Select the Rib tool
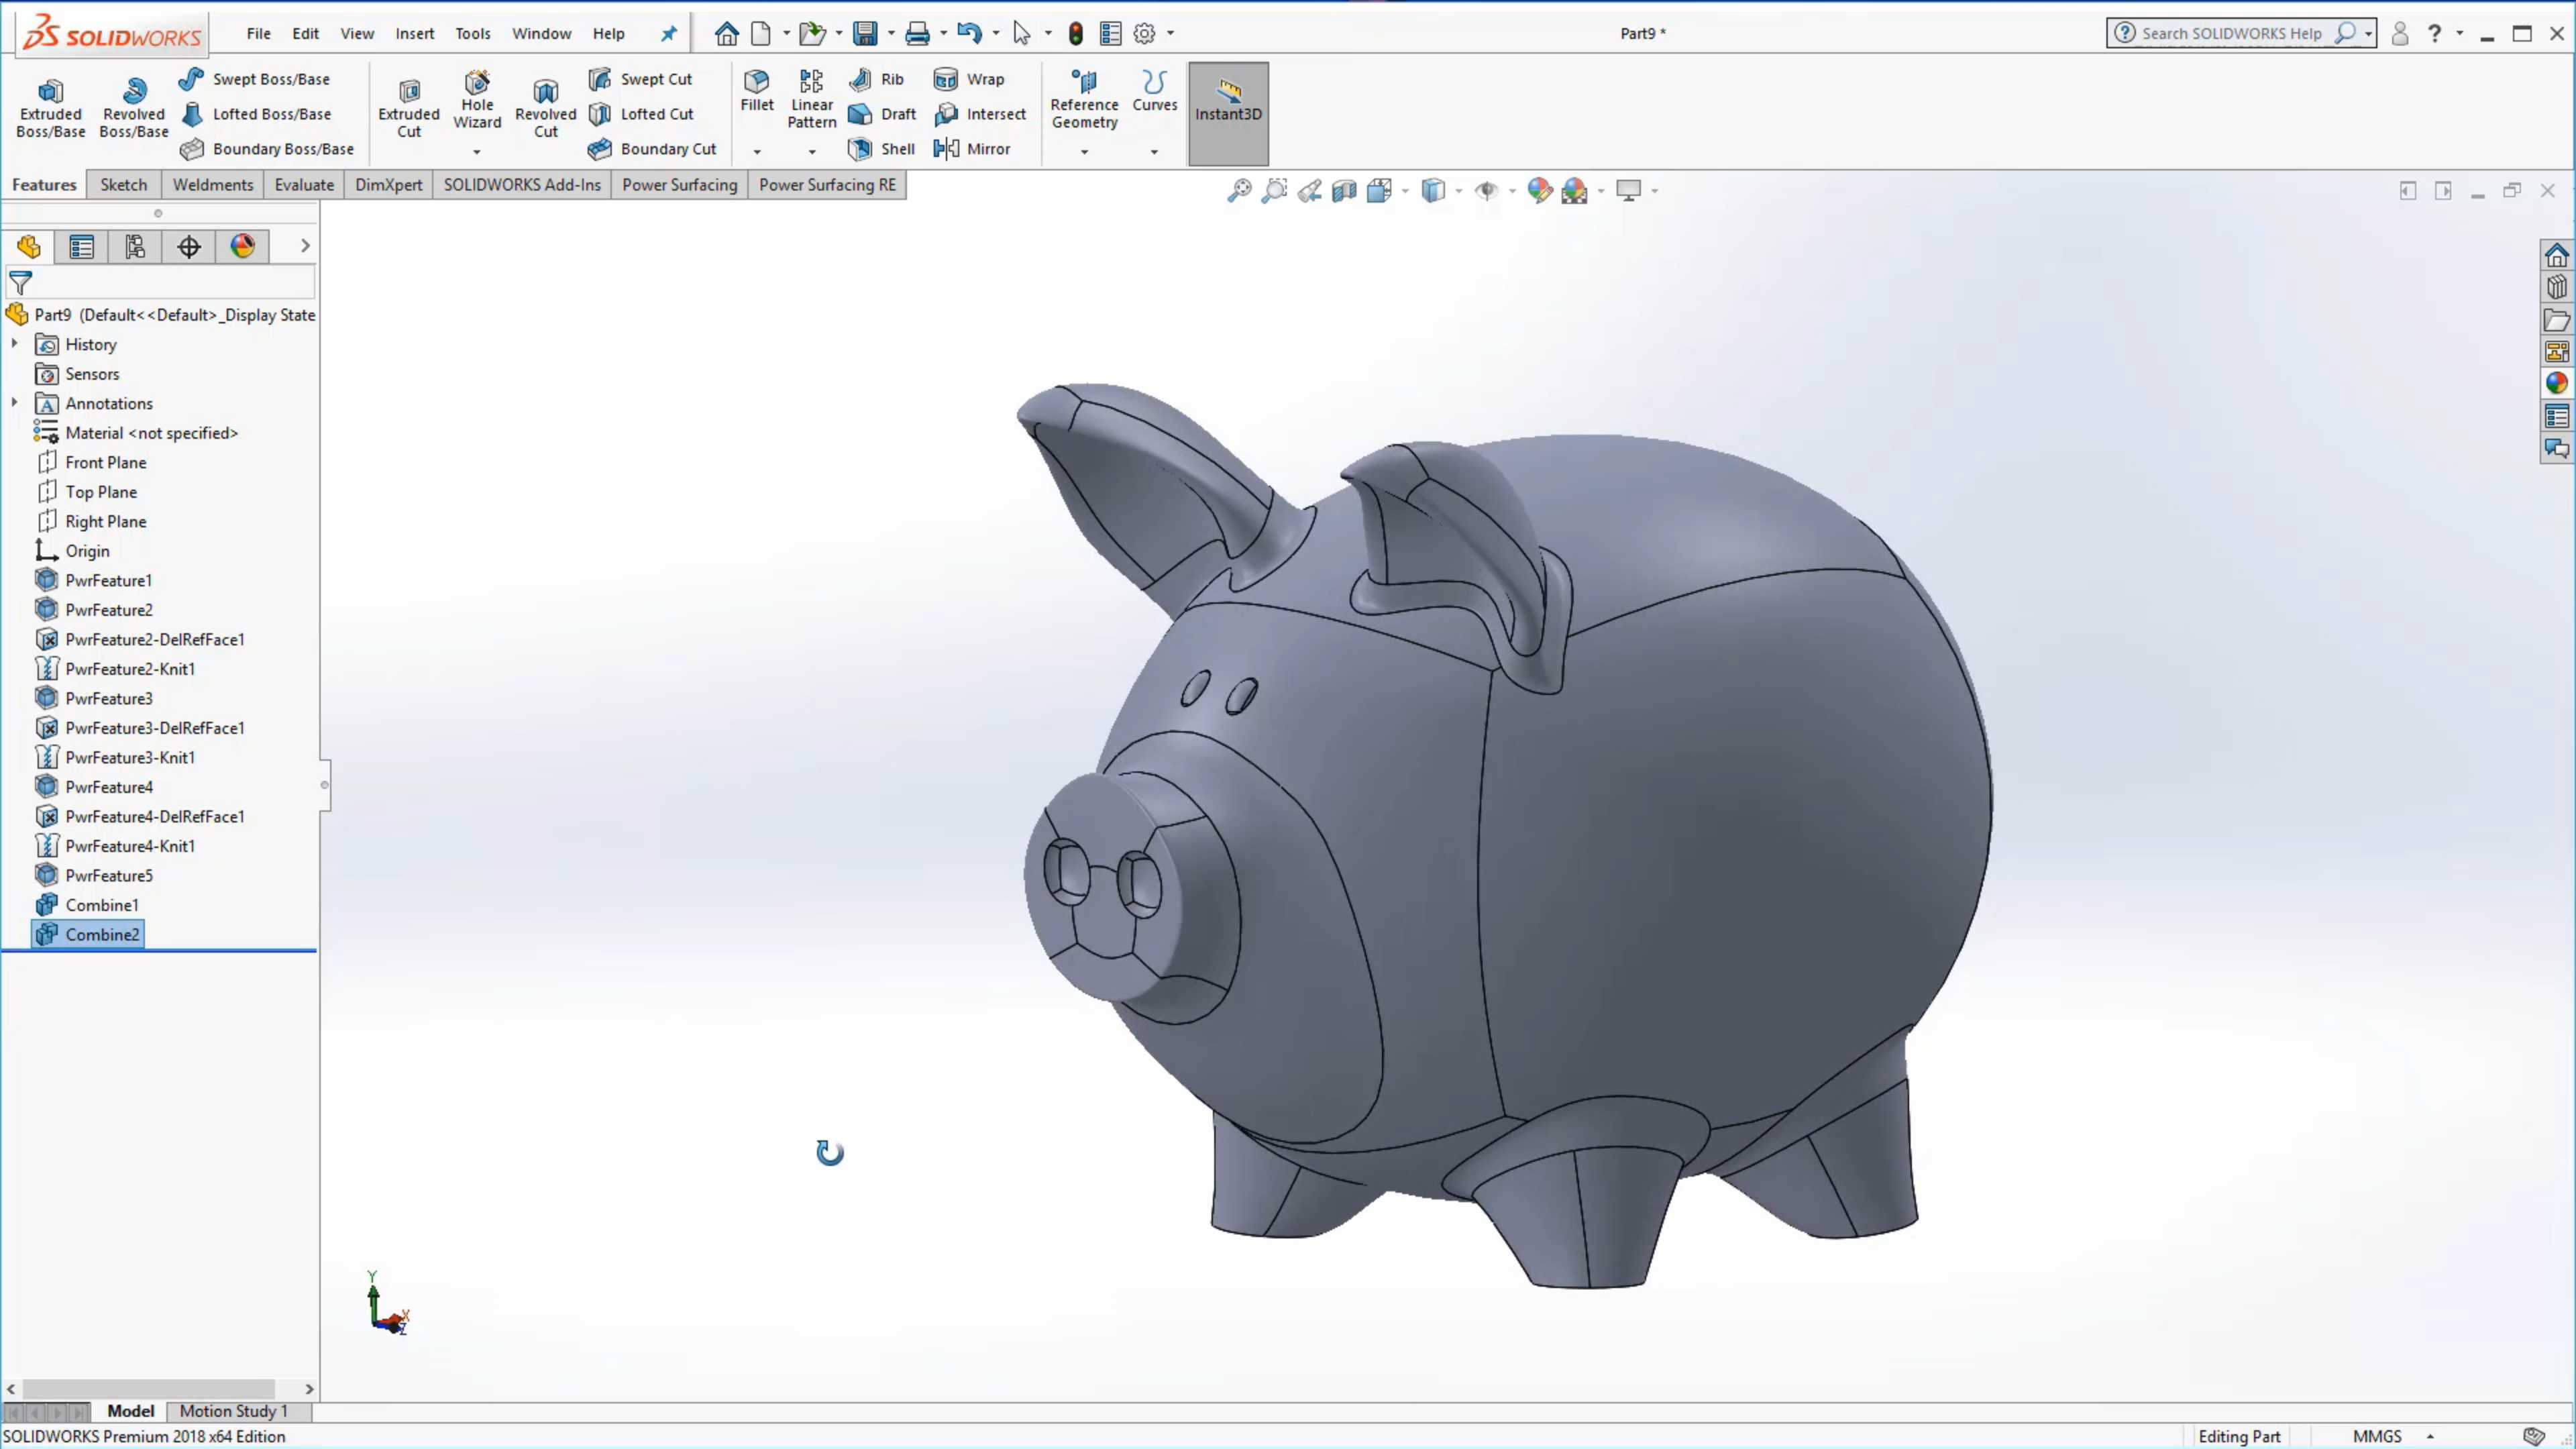2576x1449 pixels. (877, 79)
